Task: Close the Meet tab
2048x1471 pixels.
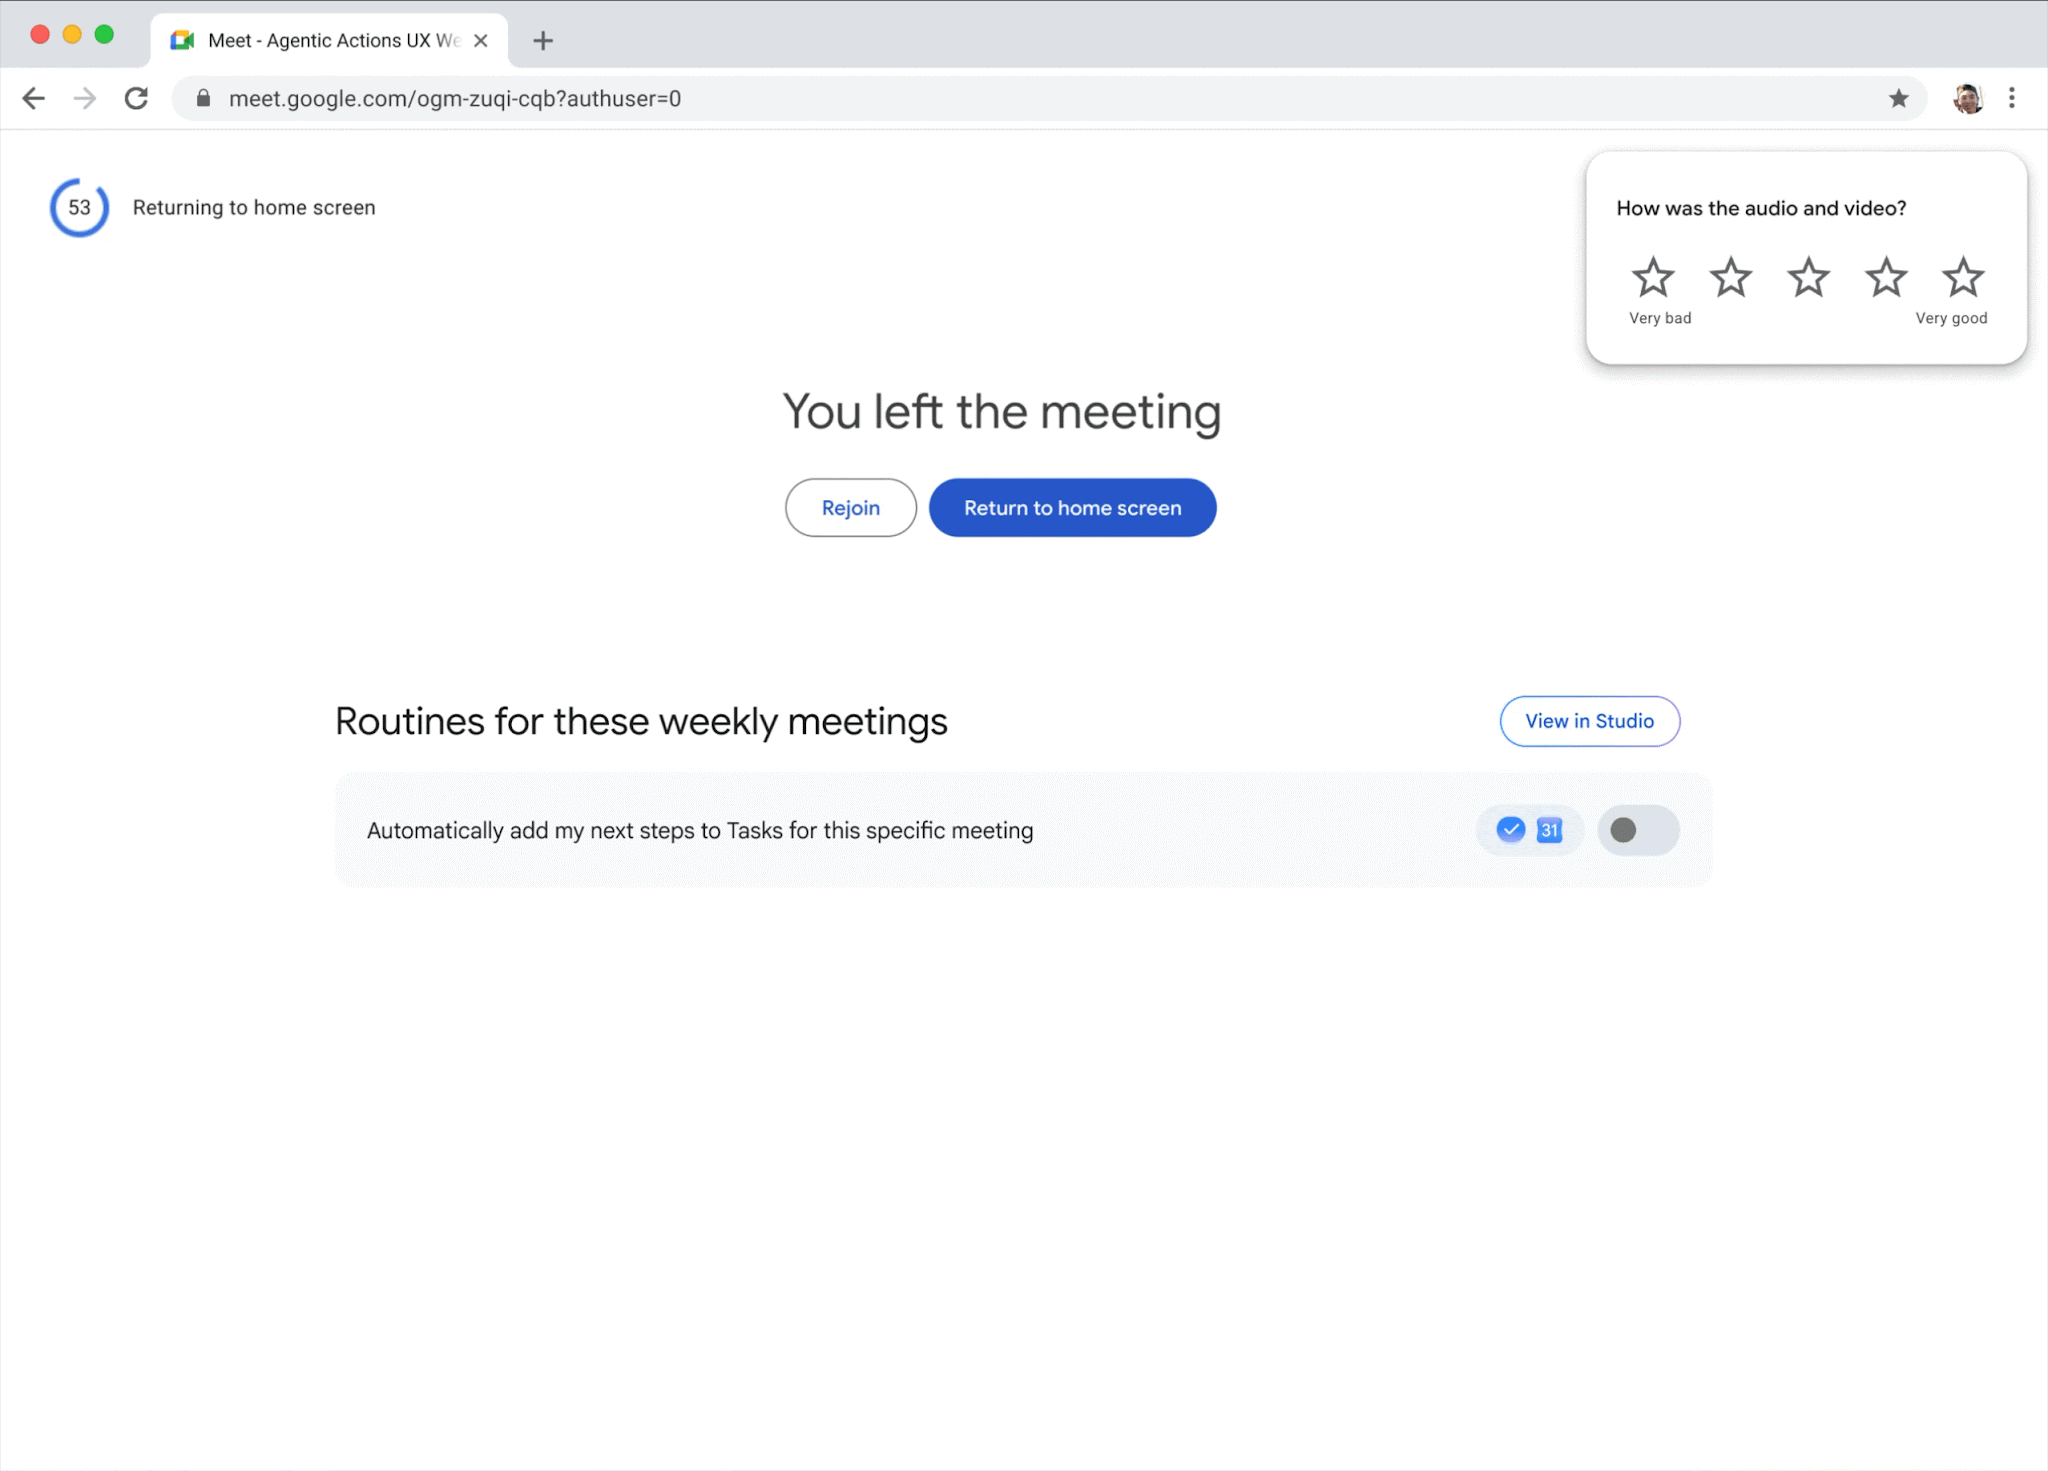Action: coord(481,41)
